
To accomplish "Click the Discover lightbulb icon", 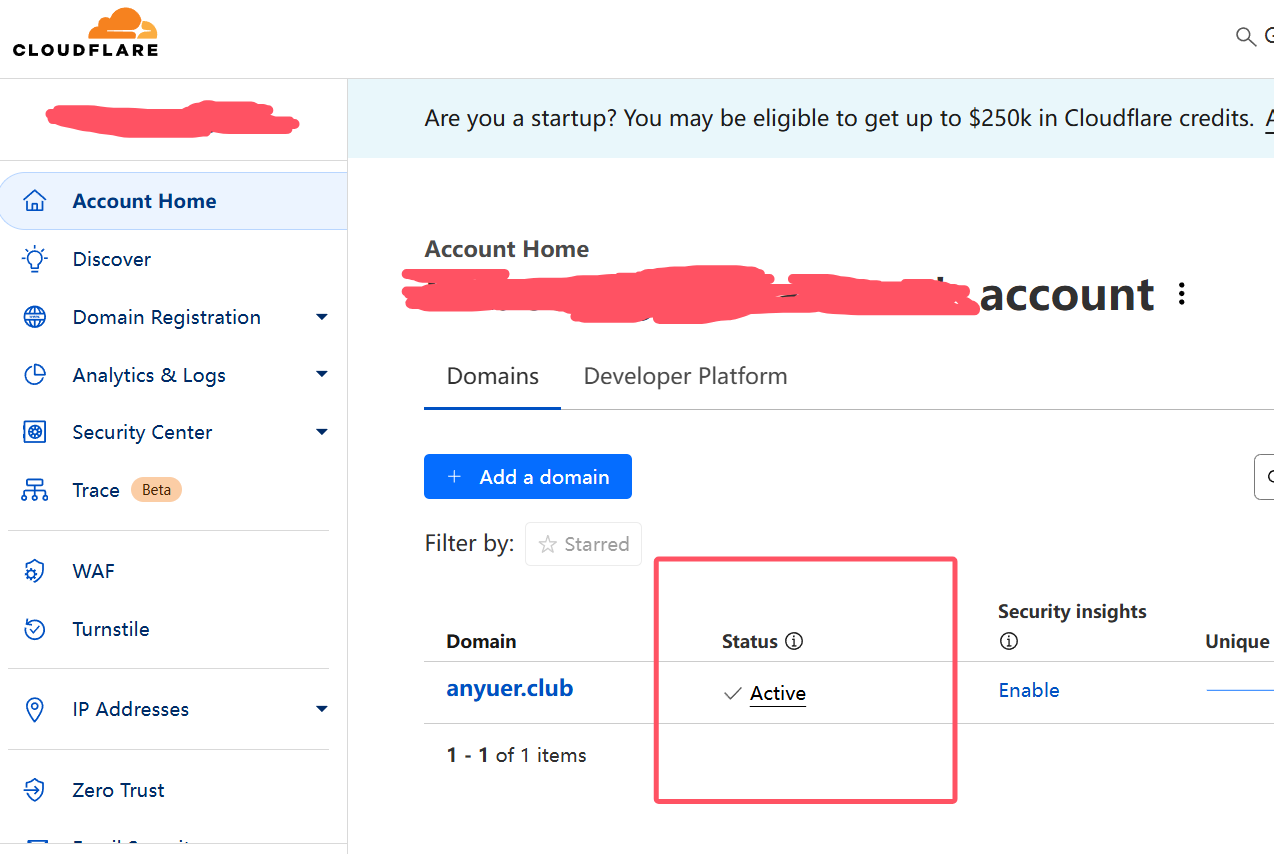I will pyautogui.click(x=34, y=259).
